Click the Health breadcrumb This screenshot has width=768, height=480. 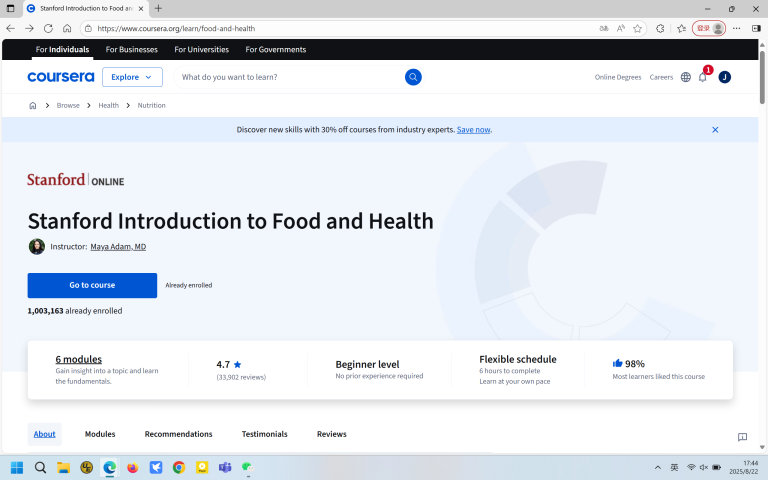point(108,105)
